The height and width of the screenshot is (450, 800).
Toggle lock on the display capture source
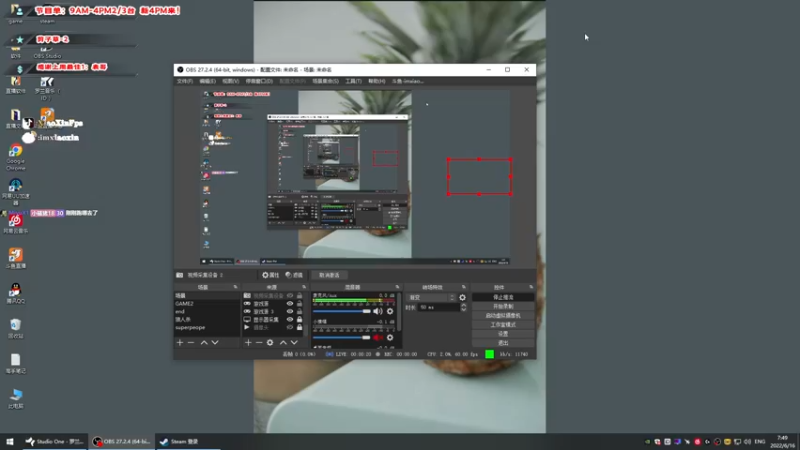point(299,319)
